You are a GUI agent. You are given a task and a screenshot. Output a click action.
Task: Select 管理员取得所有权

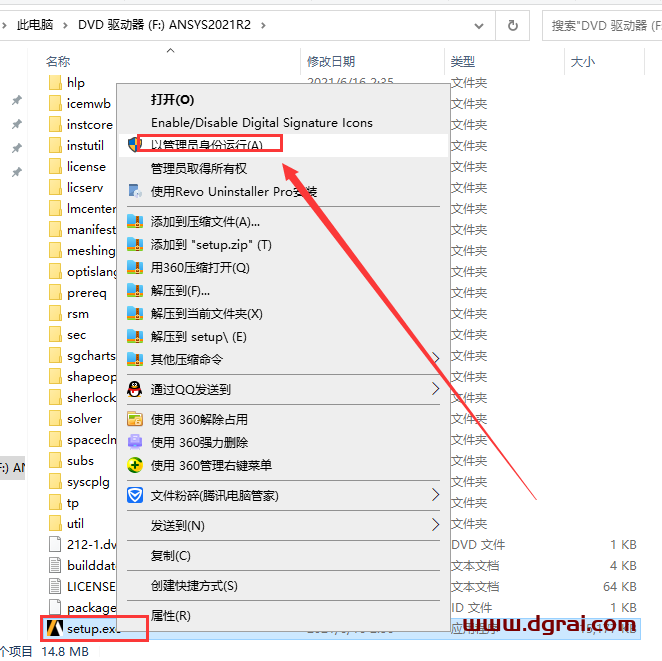point(199,168)
